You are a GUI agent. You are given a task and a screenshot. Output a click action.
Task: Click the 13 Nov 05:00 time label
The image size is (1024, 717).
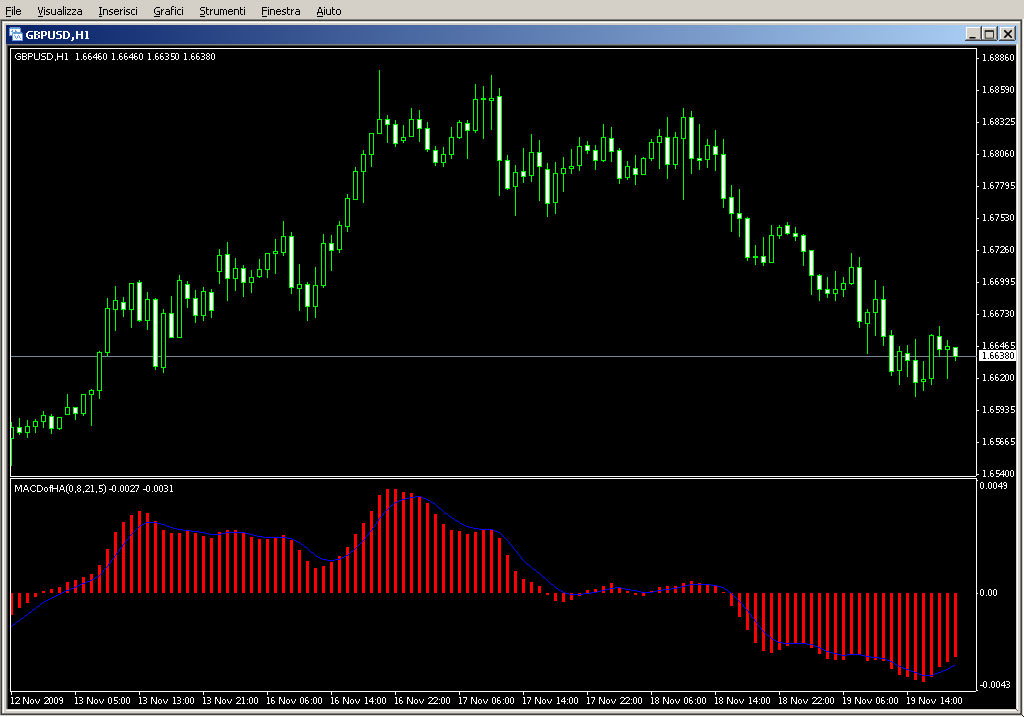click(x=102, y=701)
